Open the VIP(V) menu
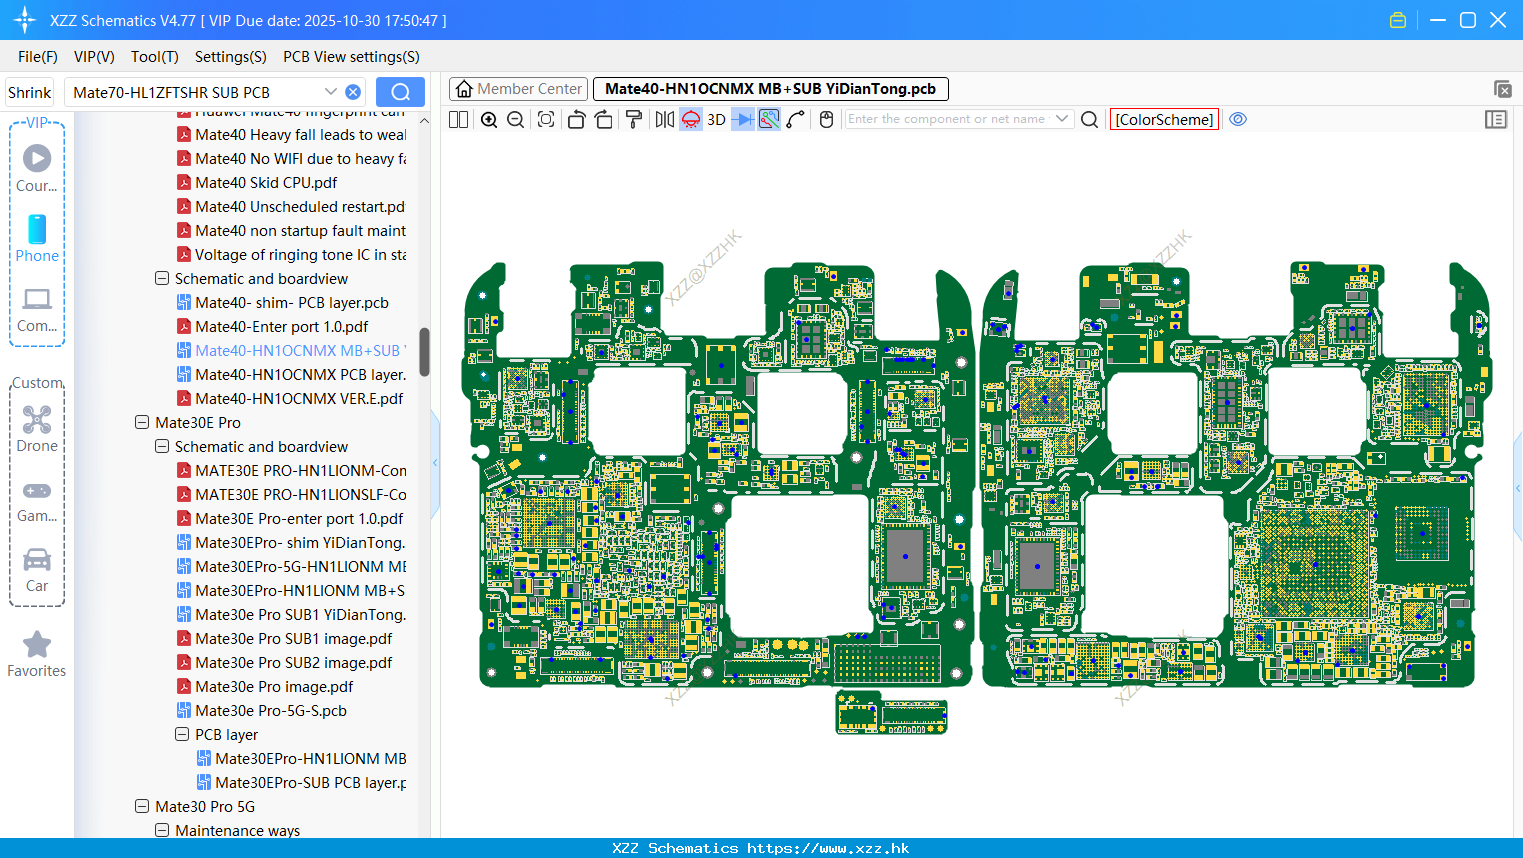This screenshot has height=858, width=1523. pos(94,57)
